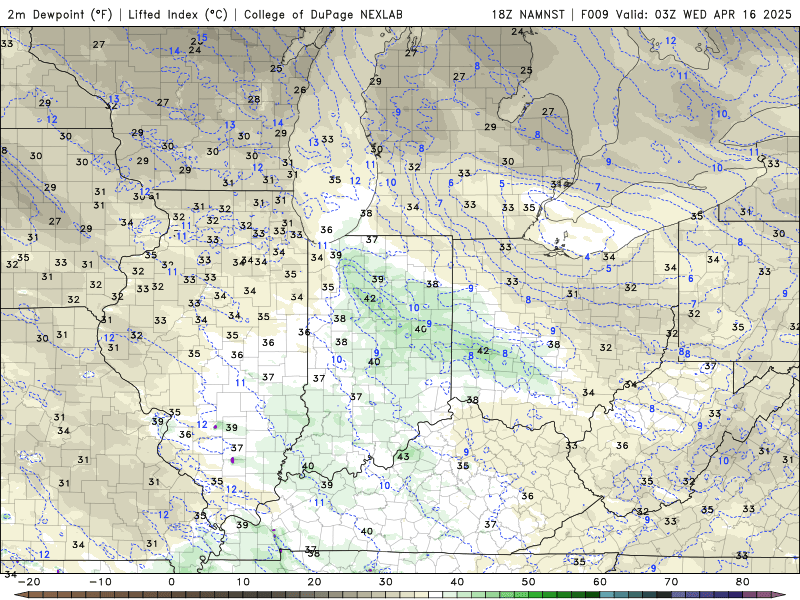Viewport: 800px width, 600px height.
Task: Click the "Lifted Index (°C)" title text
Action: [x=178, y=14]
